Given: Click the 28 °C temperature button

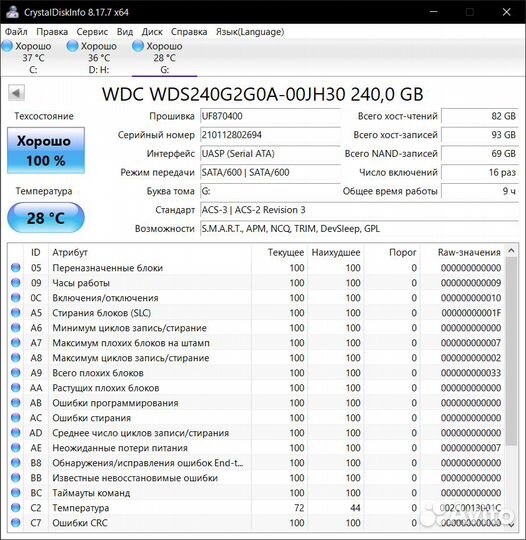Looking at the screenshot, I should coord(46,218).
